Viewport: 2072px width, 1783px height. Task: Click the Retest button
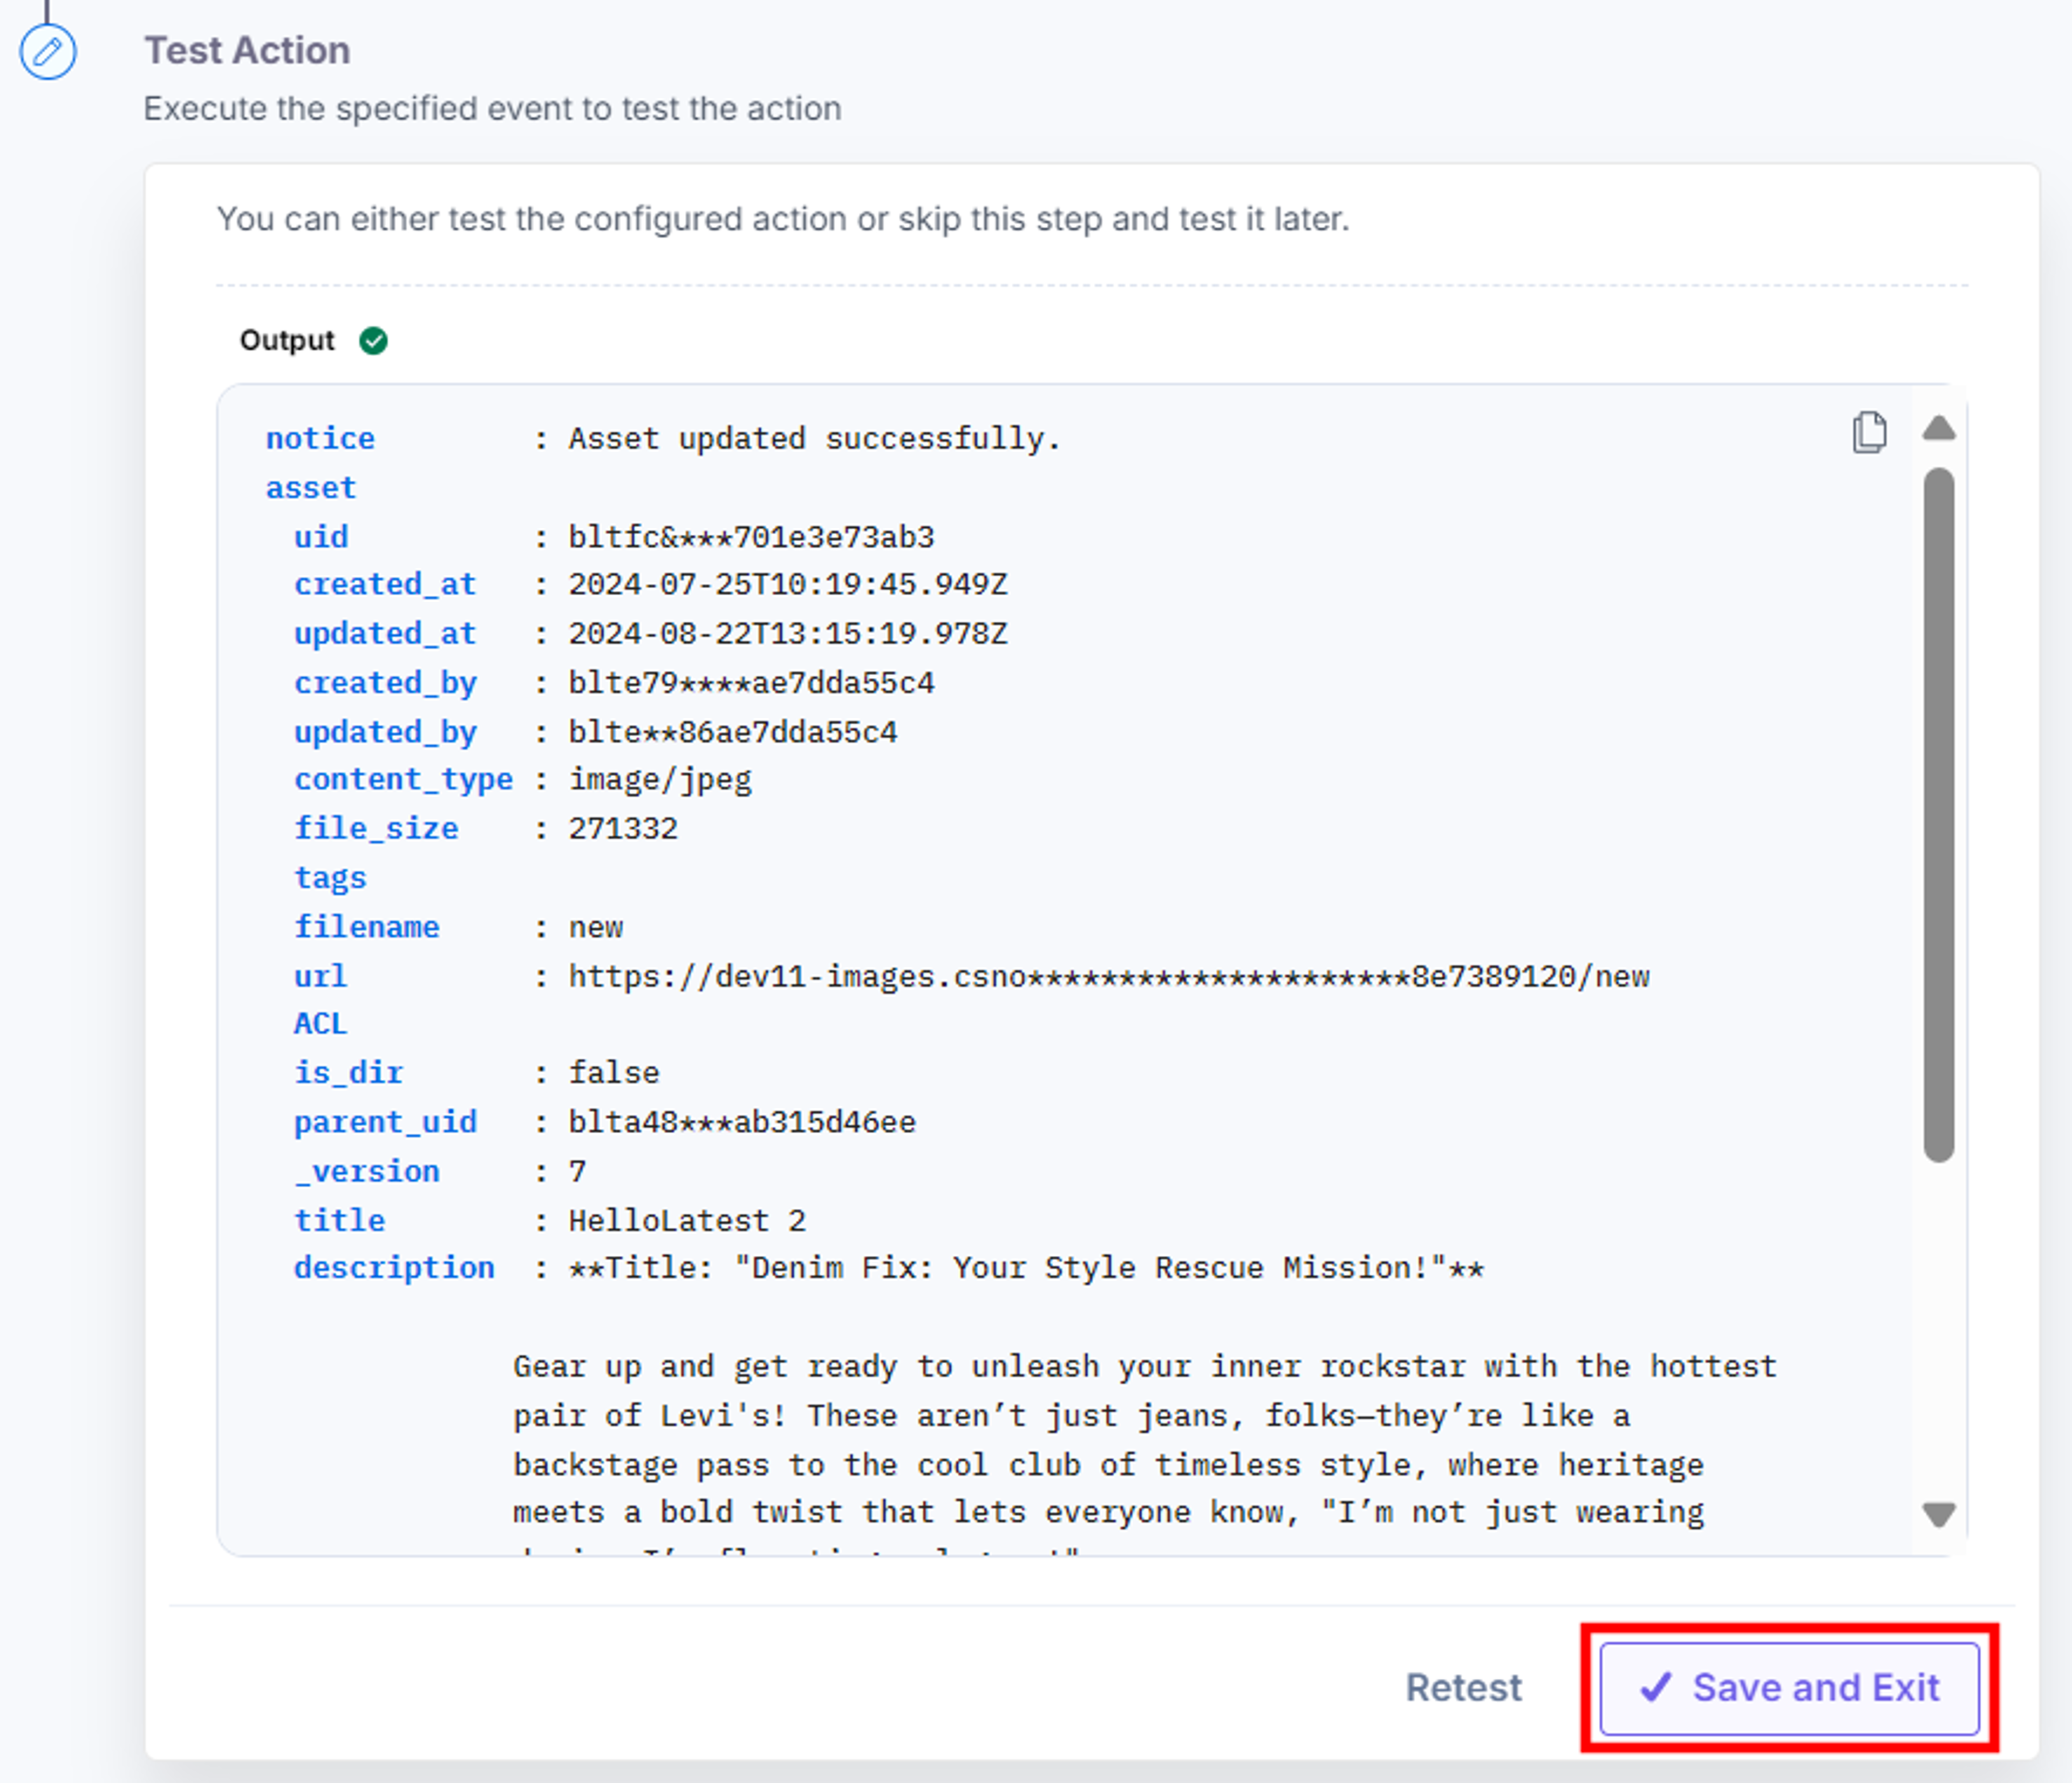click(1463, 1688)
